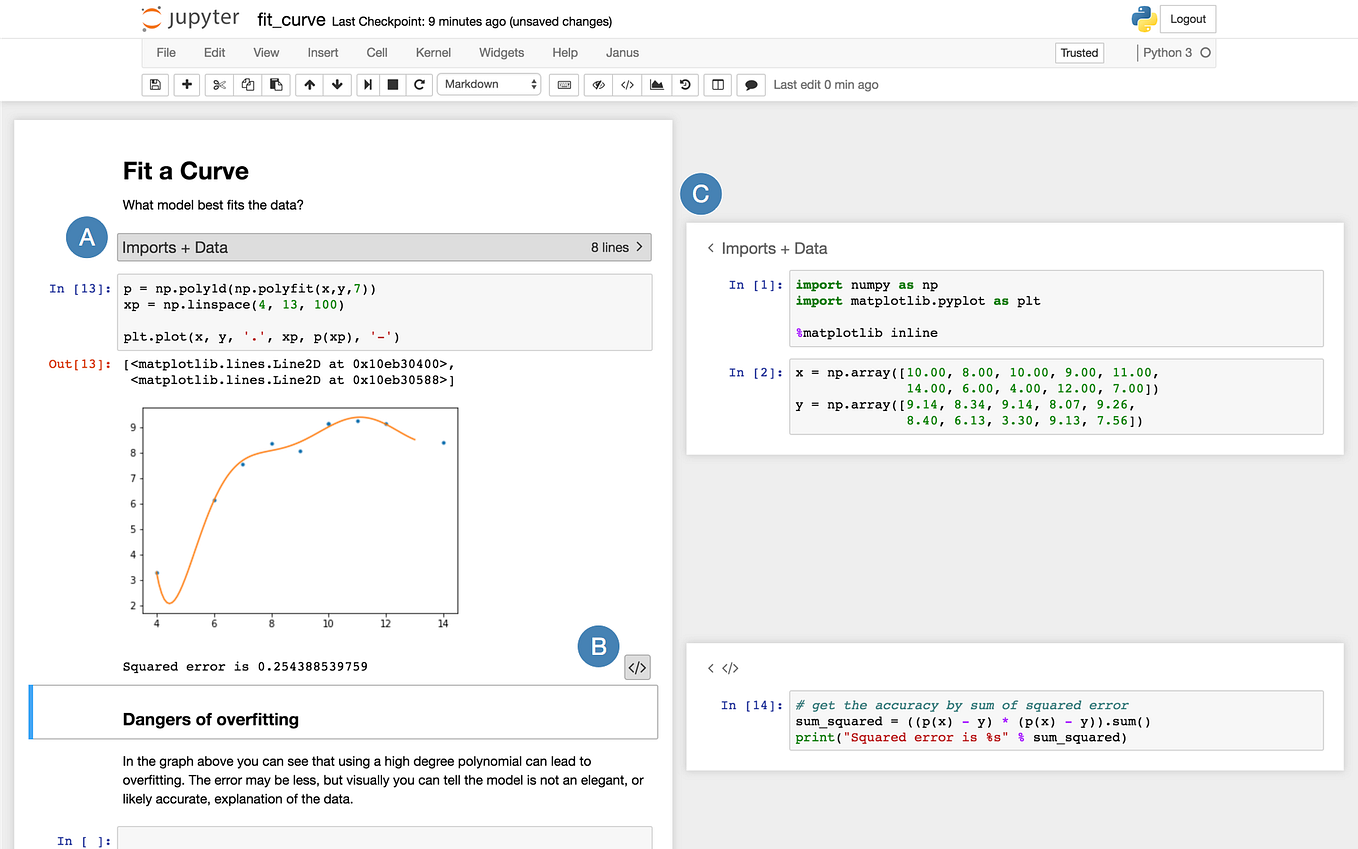Cut the selected cell
The height and width of the screenshot is (849, 1358).
coord(218,85)
